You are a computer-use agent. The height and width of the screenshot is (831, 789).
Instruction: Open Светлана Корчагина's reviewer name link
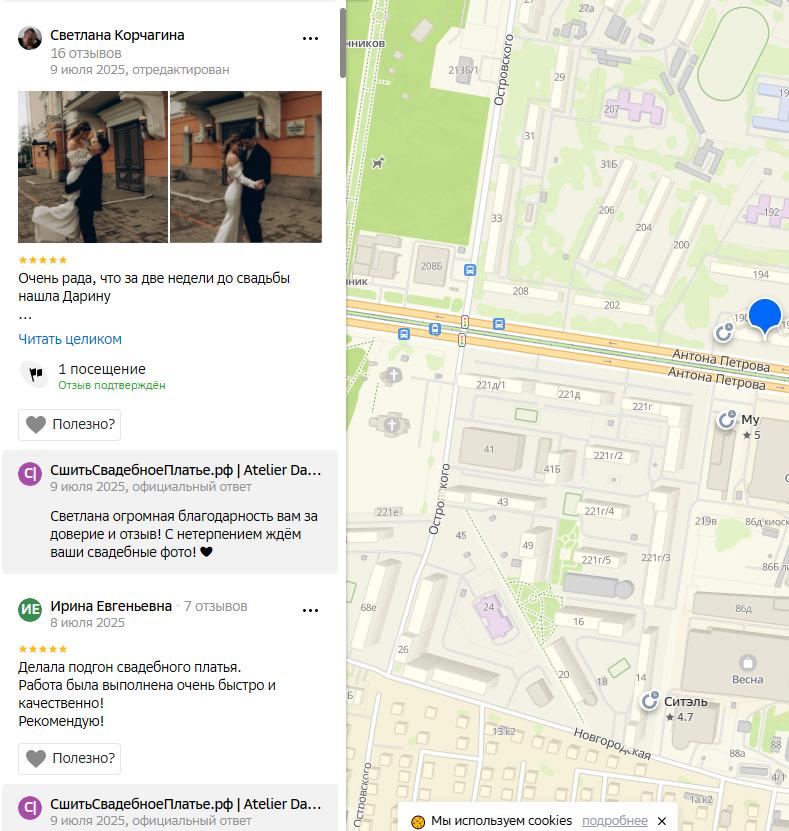tap(117, 35)
